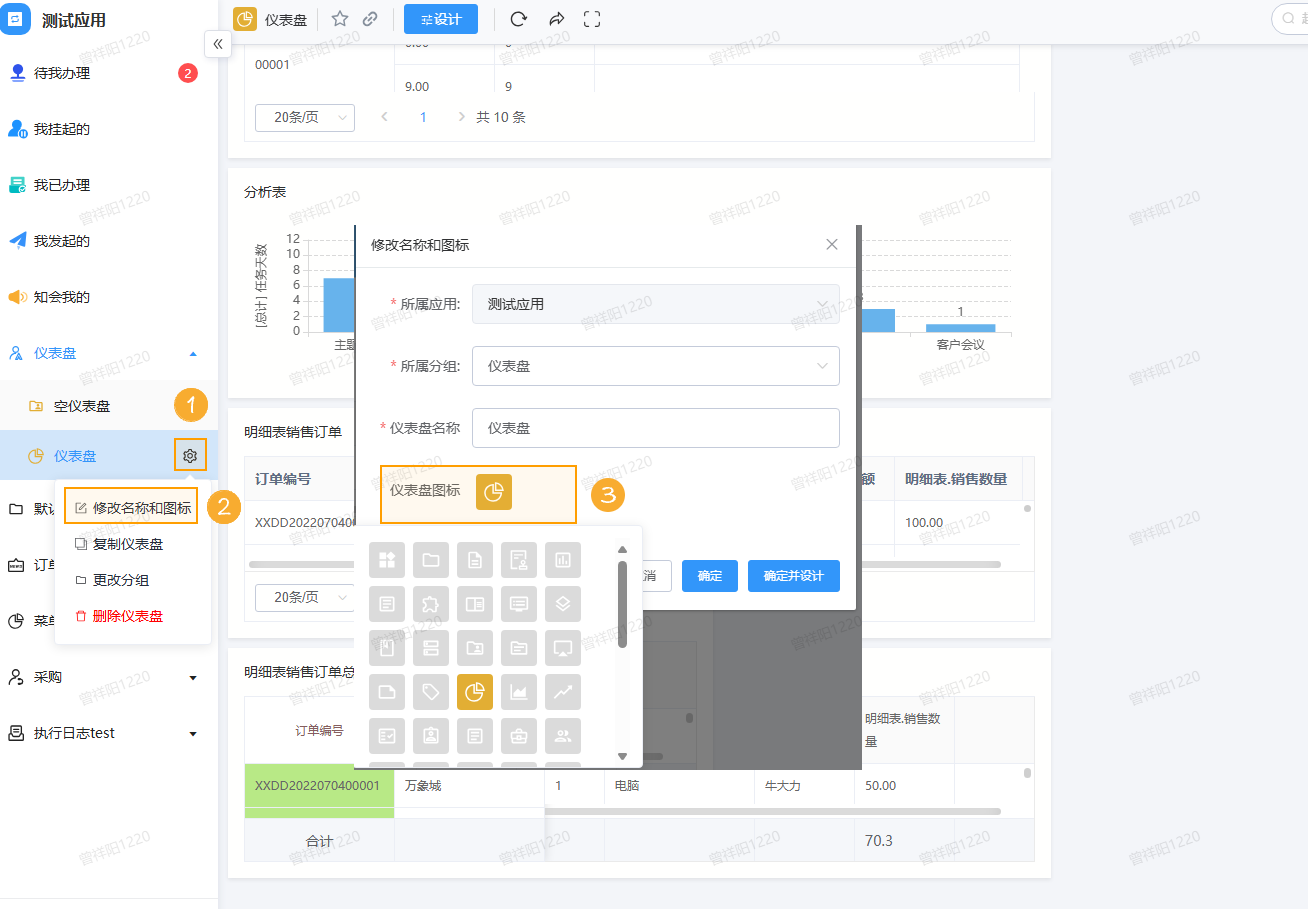Image resolution: width=1308 pixels, height=909 pixels.
Task: Click the copy link chain icon
Action: 370,19
